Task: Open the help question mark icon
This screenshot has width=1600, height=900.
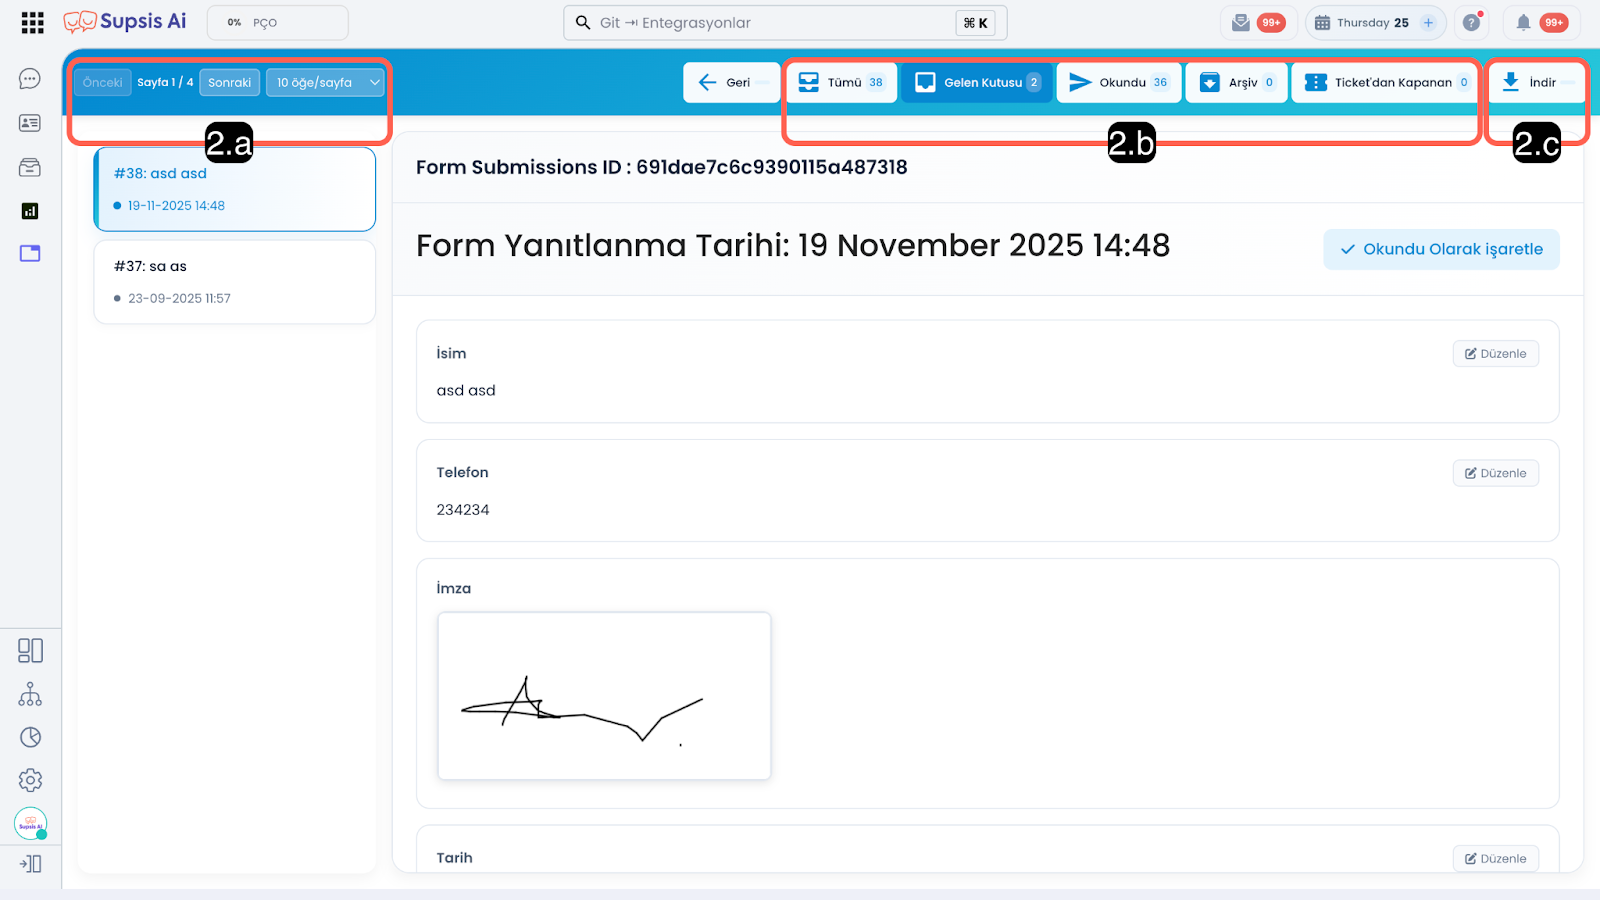Action: click(1471, 23)
